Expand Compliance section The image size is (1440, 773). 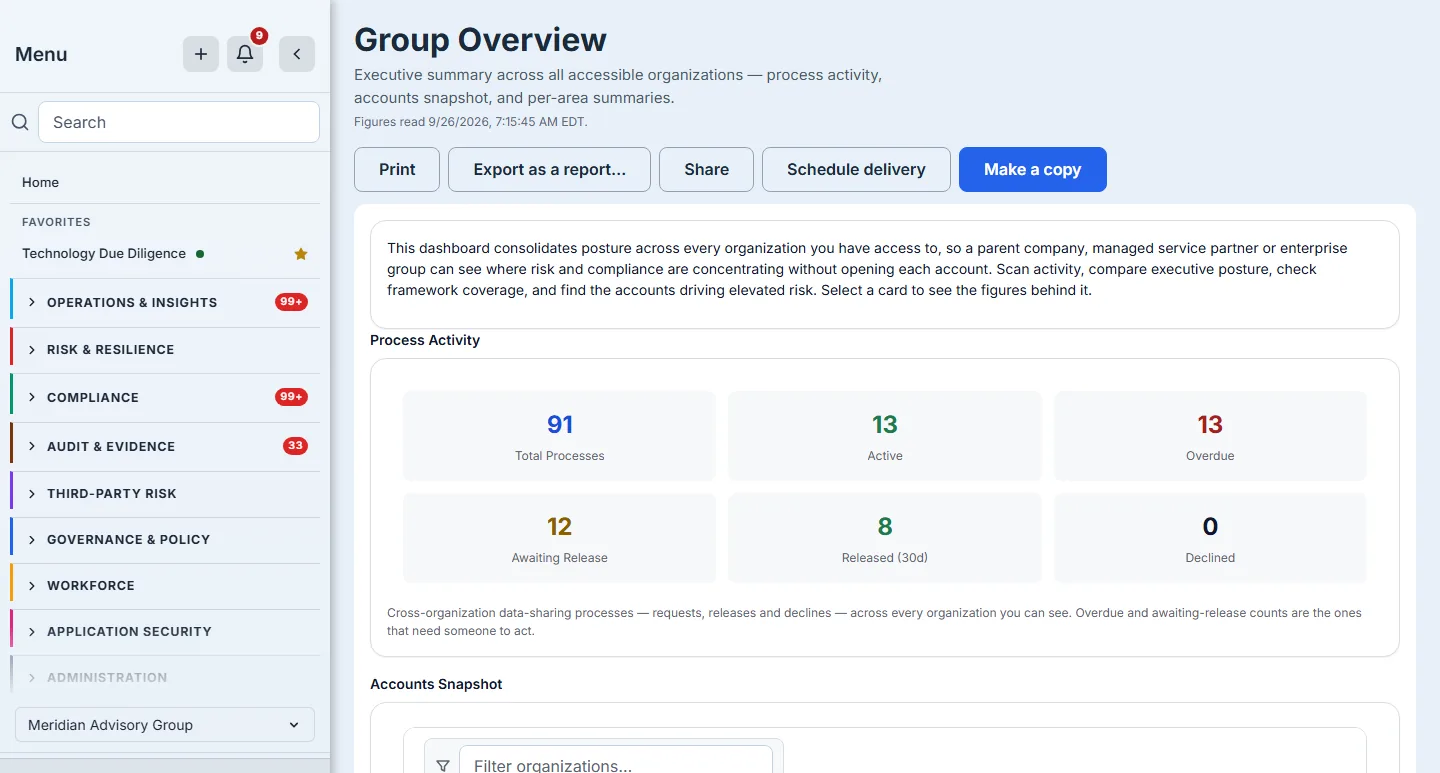[165, 397]
